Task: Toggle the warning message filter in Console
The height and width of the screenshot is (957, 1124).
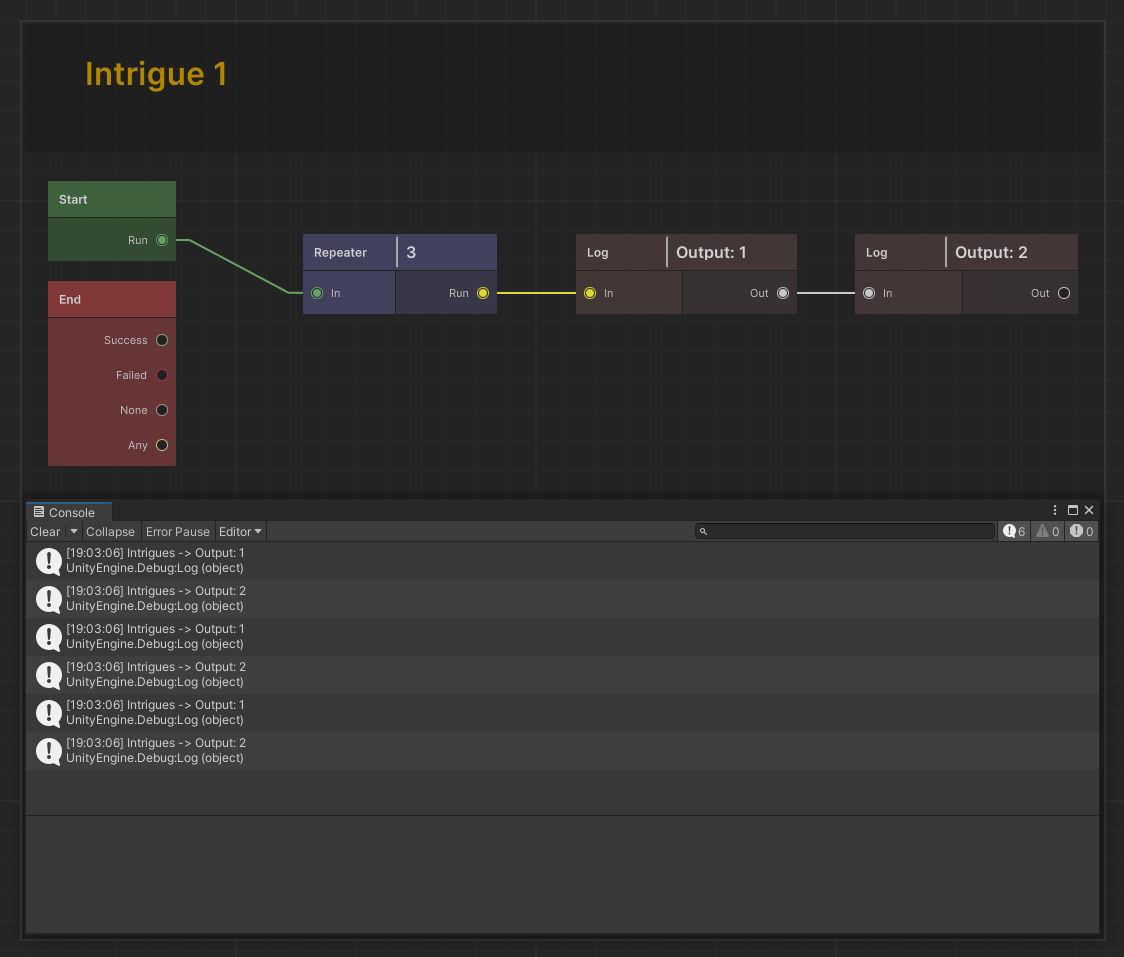Action: tap(1047, 531)
